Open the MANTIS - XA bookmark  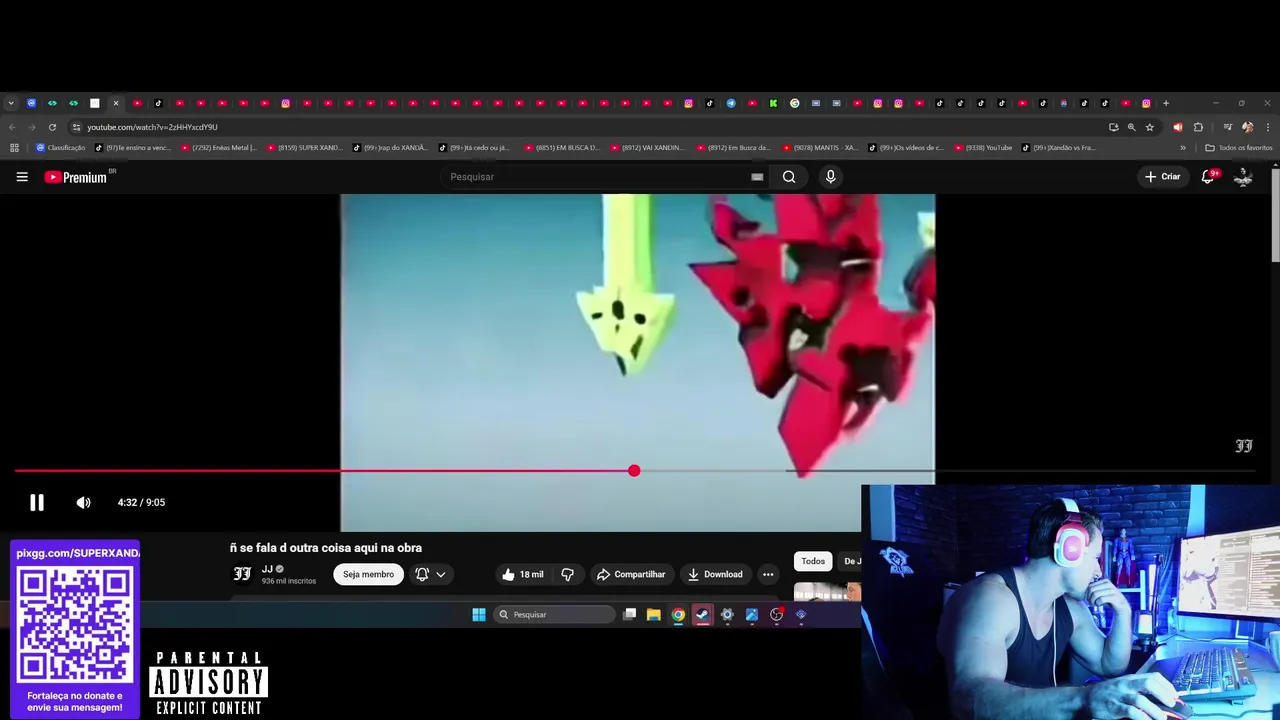(x=821, y=148)
